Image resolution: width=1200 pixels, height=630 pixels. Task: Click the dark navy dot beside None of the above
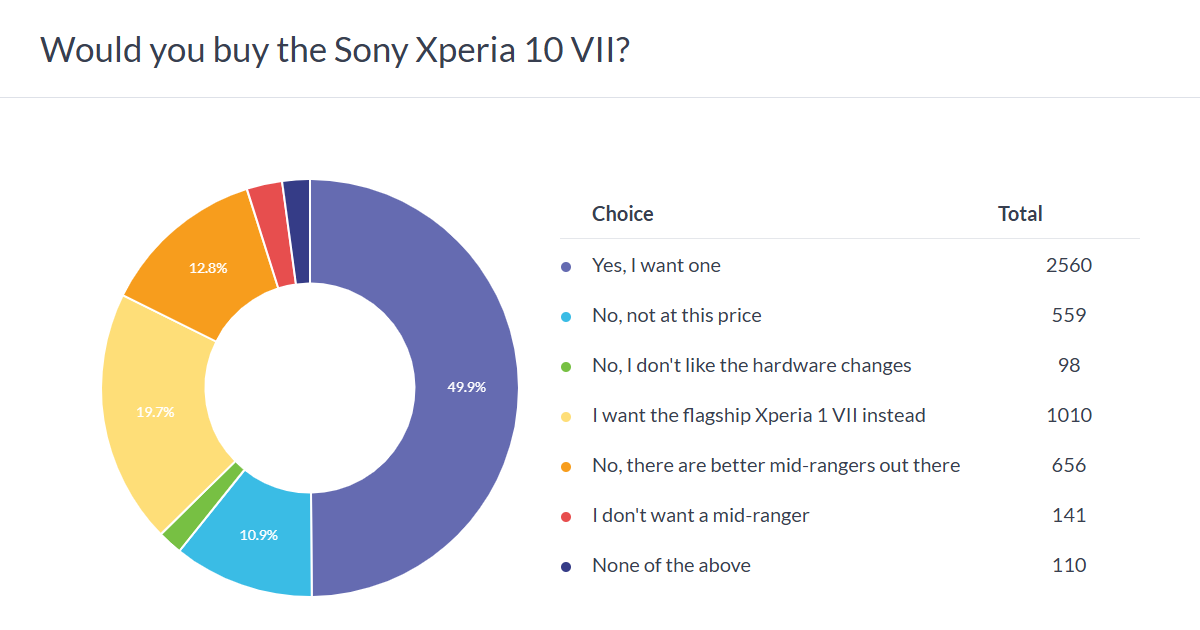[566, 566]
